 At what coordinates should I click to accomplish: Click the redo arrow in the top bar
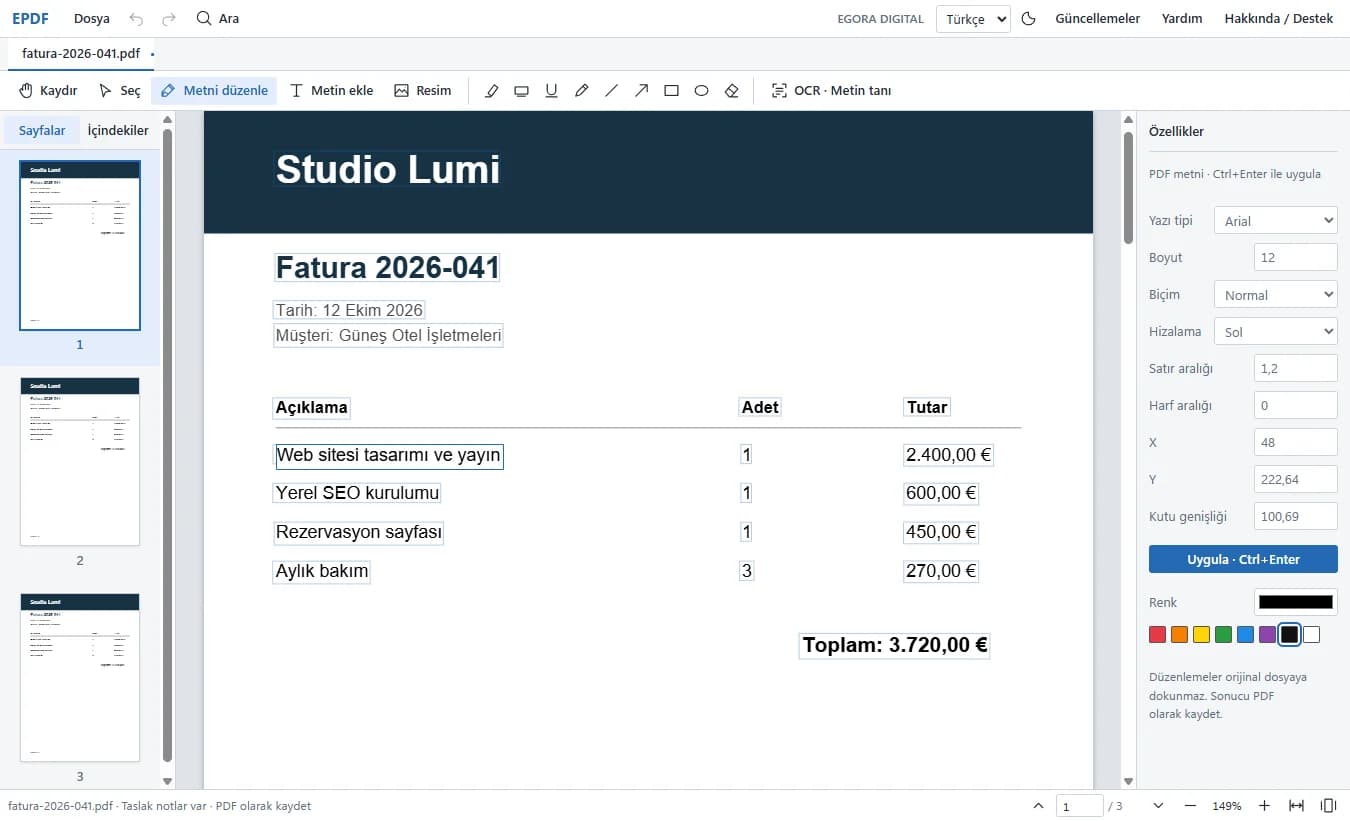(169, 19)
